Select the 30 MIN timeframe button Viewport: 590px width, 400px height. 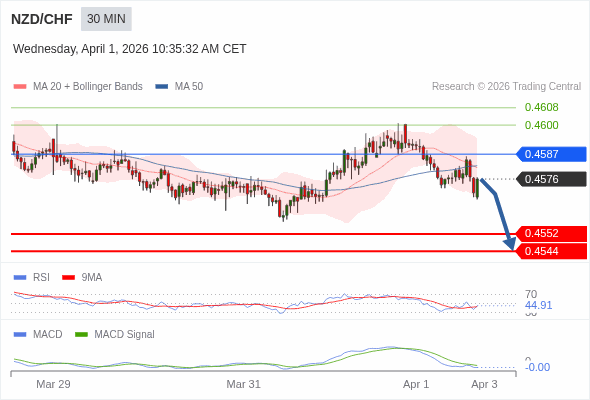click(x=106, y=19)
